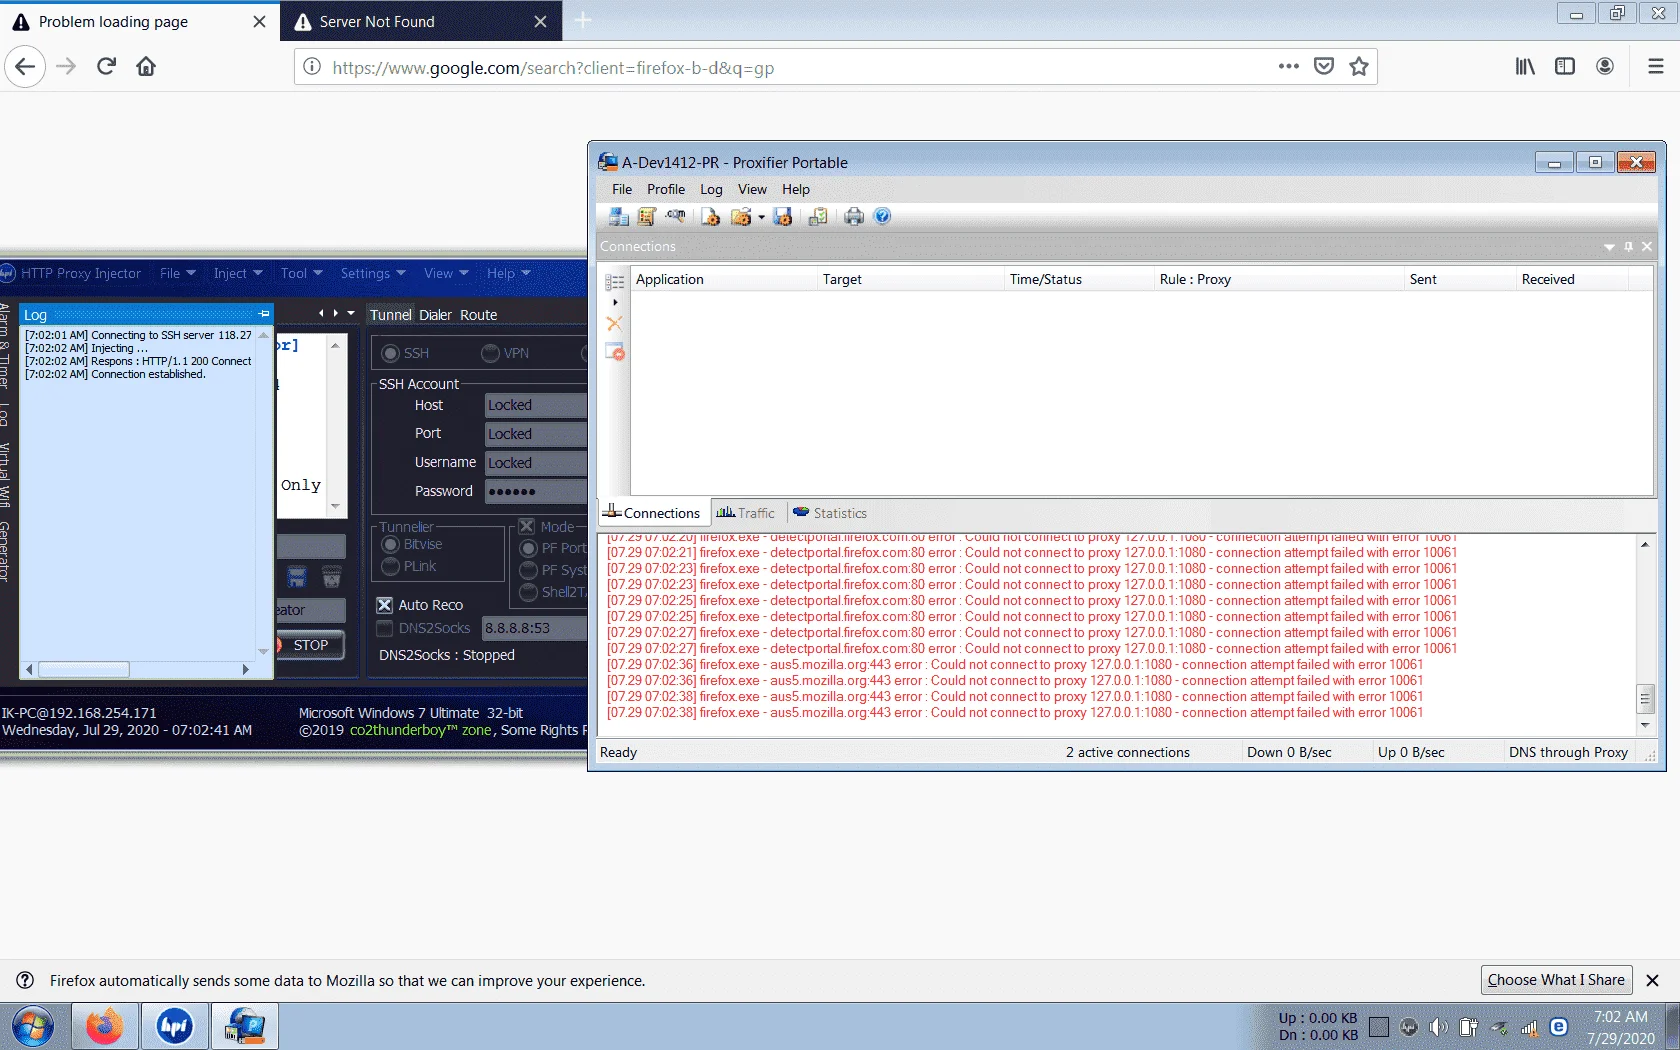
Task: Click HTTP Proxy Injector icon in the taskbar
Action: pos(175,1026)
